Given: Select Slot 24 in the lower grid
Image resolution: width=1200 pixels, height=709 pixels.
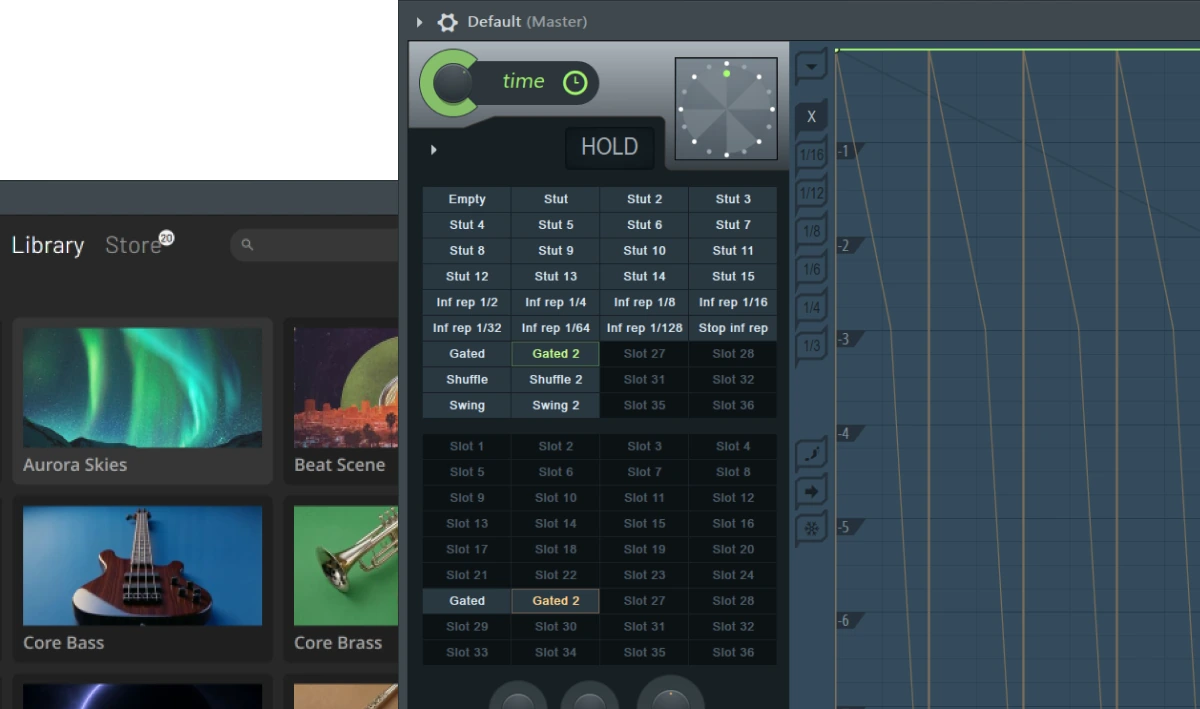Looking at the screenshot, I should pyautogui.click(x=733, y=575).
